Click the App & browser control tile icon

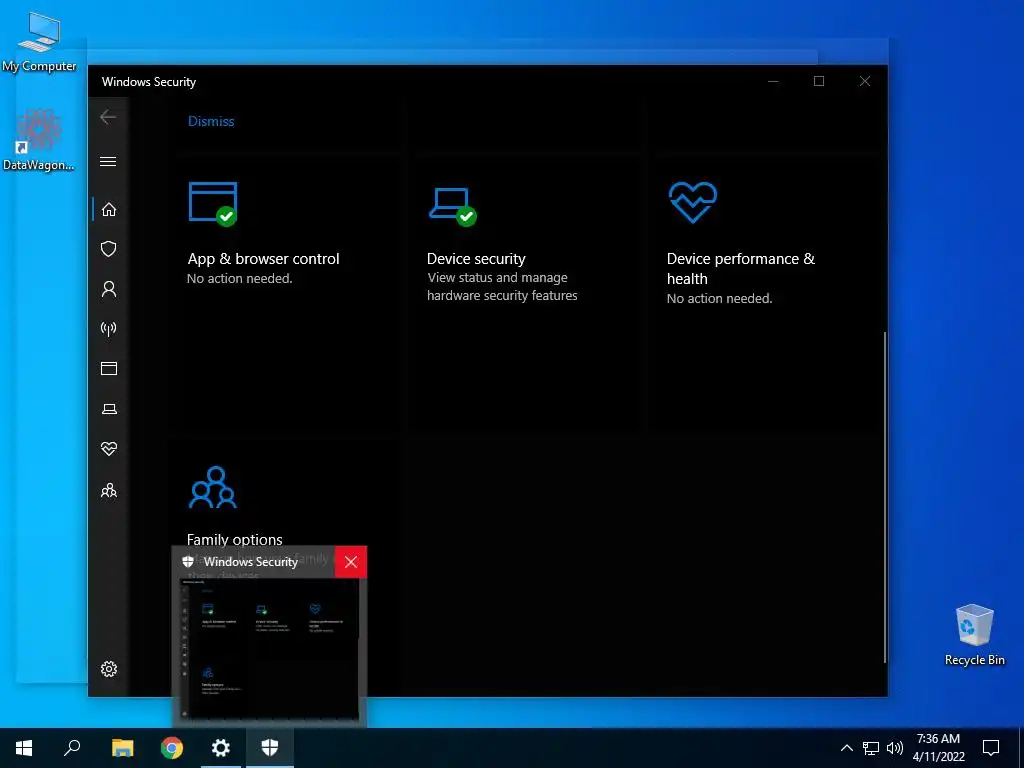(213, 204)
